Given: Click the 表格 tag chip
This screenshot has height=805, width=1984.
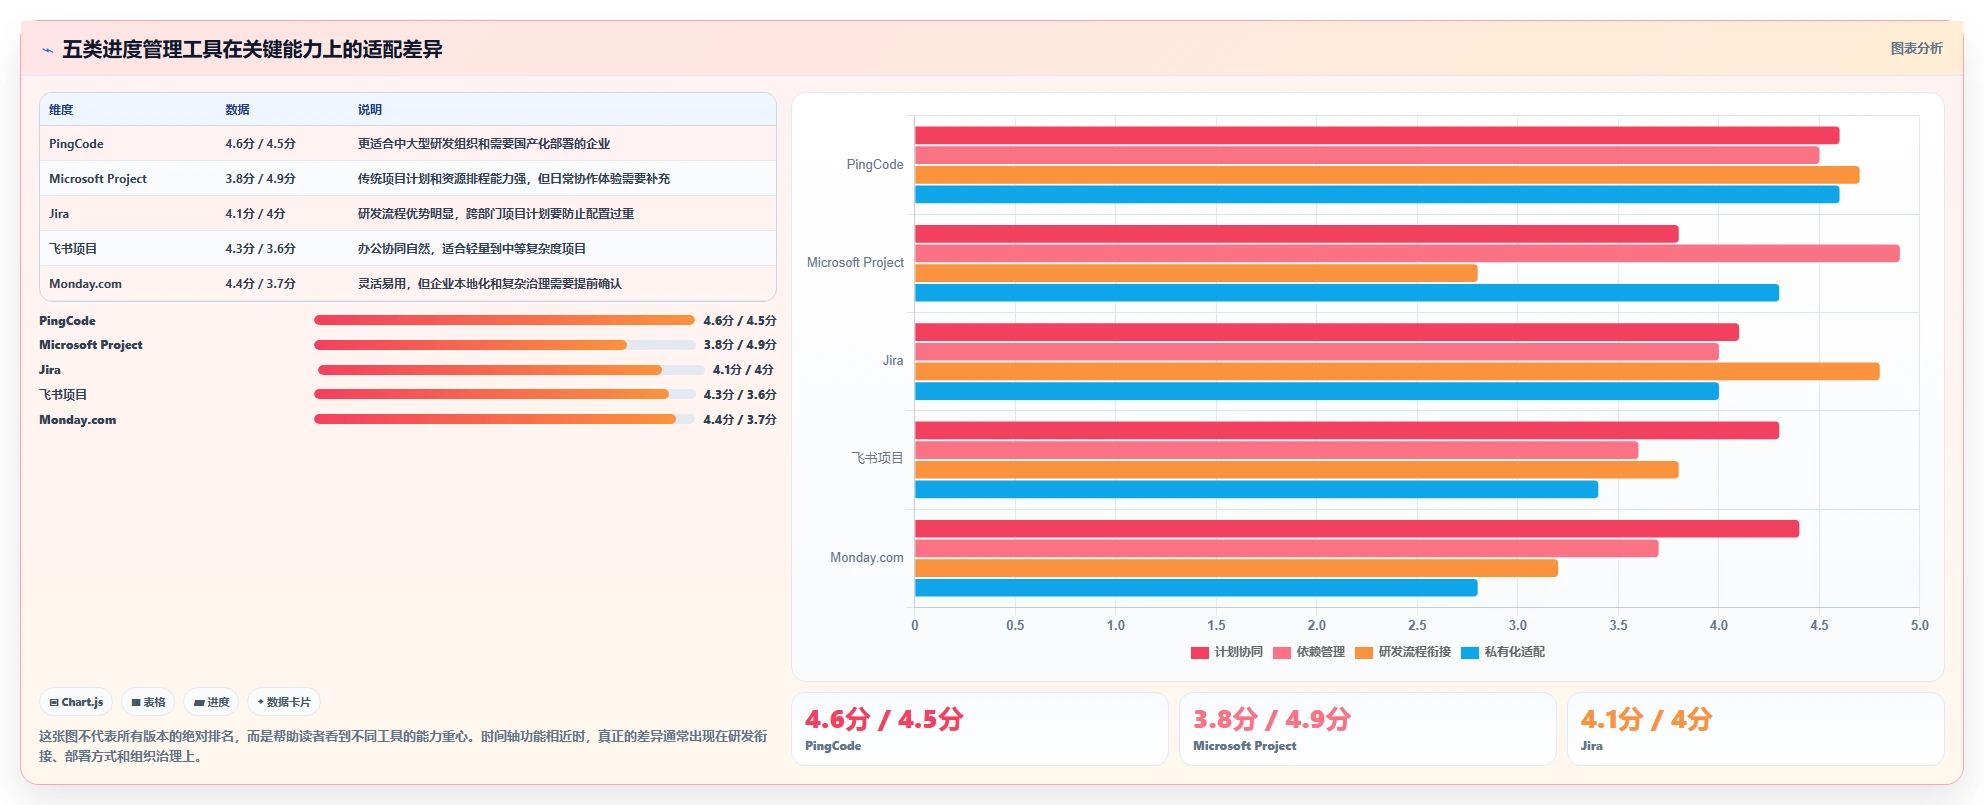Looking at the screenshot, I should pyautogui.click(x=148, y=702).
